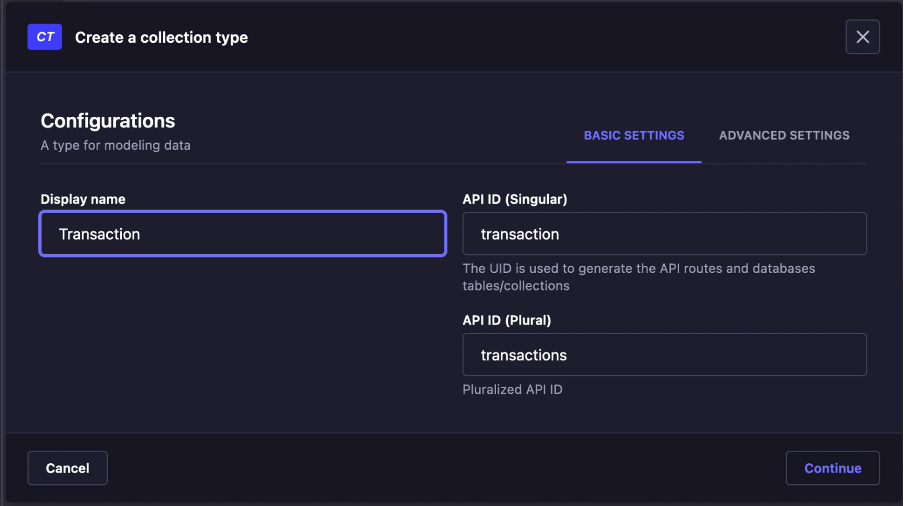Close the Create a collection type dialog
The height and width of the screenshot is (506, 904).
(862, 38)
